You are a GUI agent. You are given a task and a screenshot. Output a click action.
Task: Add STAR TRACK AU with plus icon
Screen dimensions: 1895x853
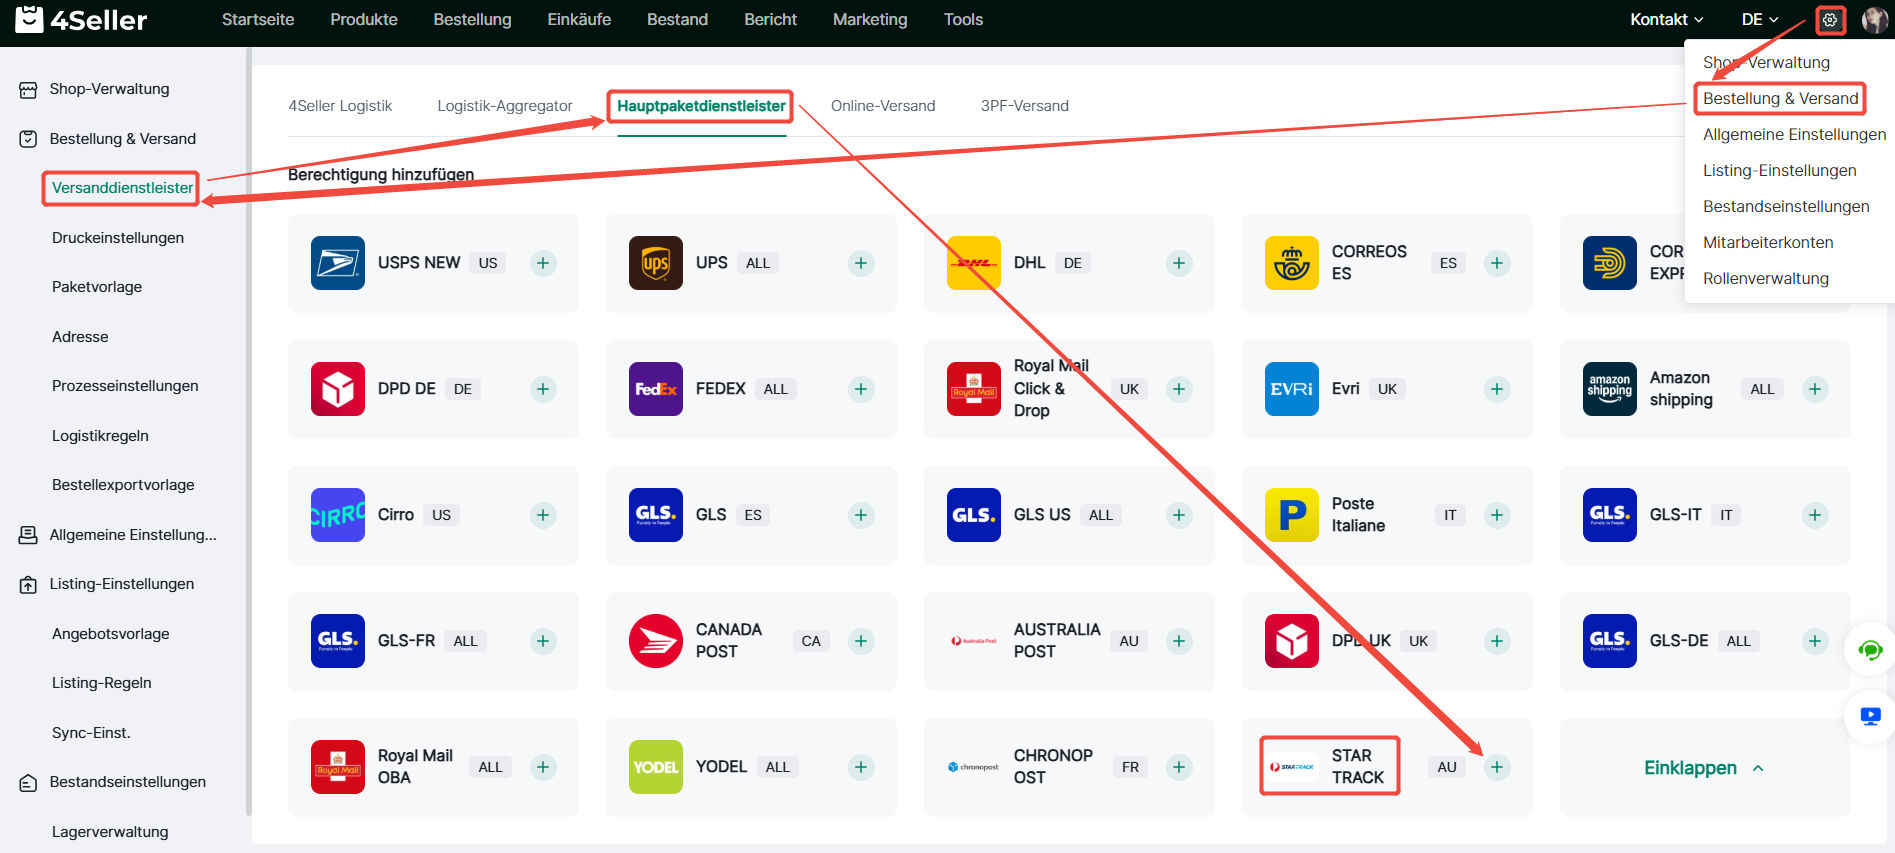[1497, 767]
